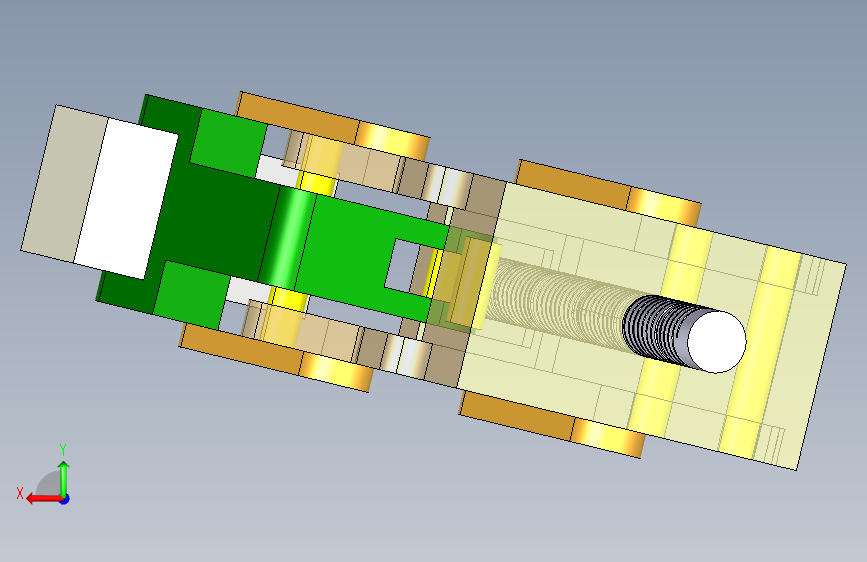Viewport: 867px width, 562px height.
Task: Click the "X" label on the axis triad
Action: point(20,493)
